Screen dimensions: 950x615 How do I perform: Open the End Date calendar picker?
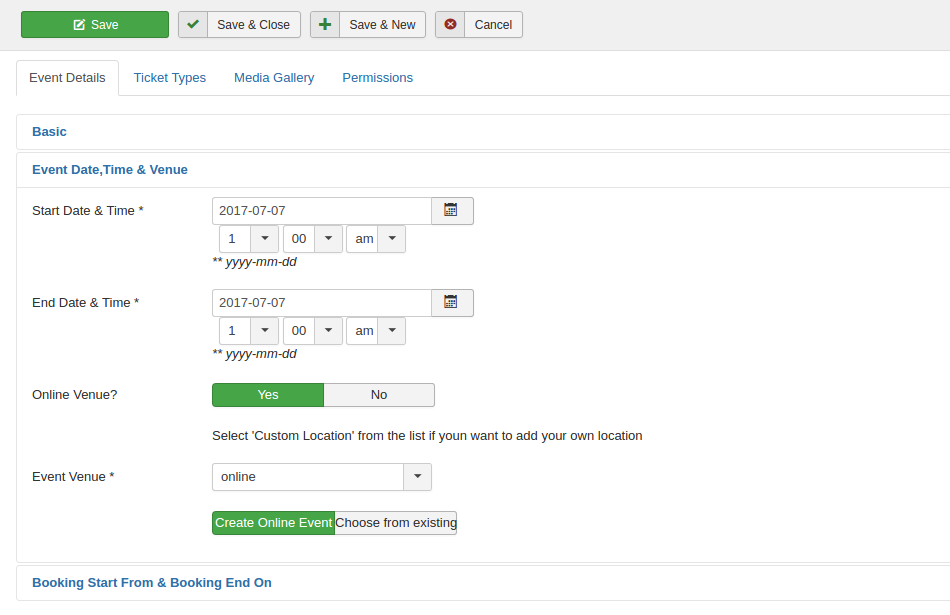coord(451,303)
